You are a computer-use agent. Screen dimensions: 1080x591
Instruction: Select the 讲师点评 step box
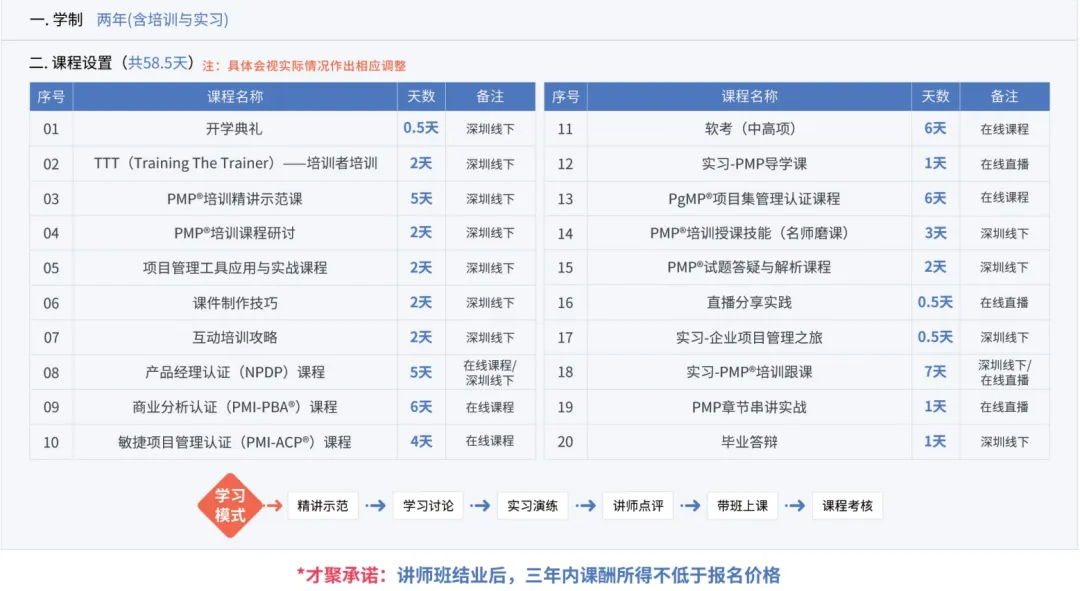(x=638, y=506)
